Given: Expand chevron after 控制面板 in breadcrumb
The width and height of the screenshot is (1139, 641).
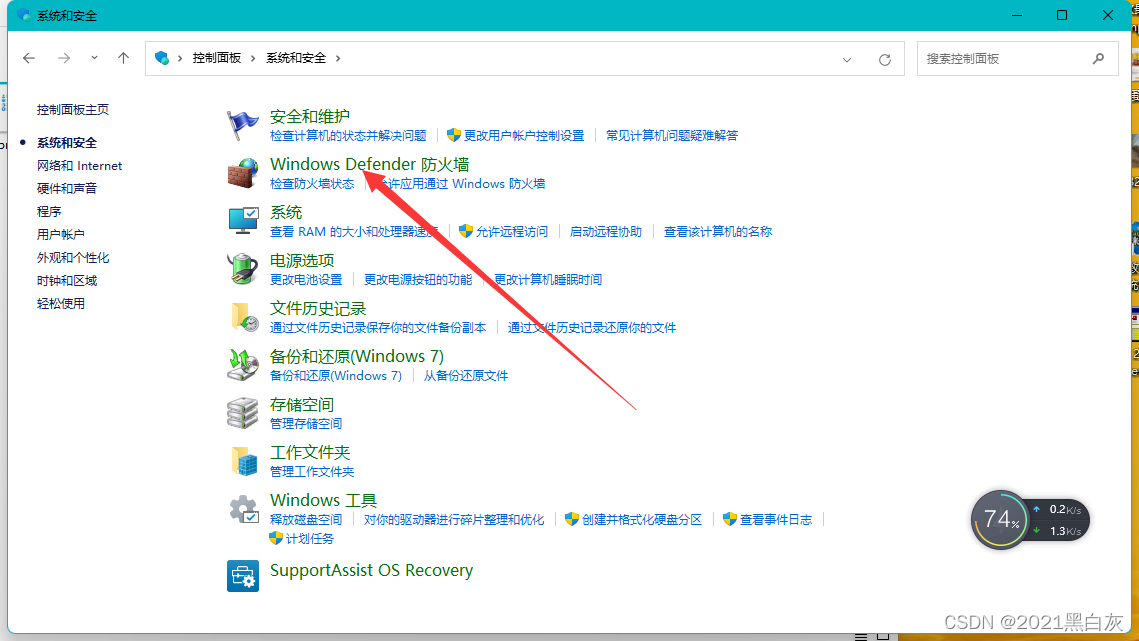Looking at the screenshot, I should pyautogui.click(x=253, y=58).
